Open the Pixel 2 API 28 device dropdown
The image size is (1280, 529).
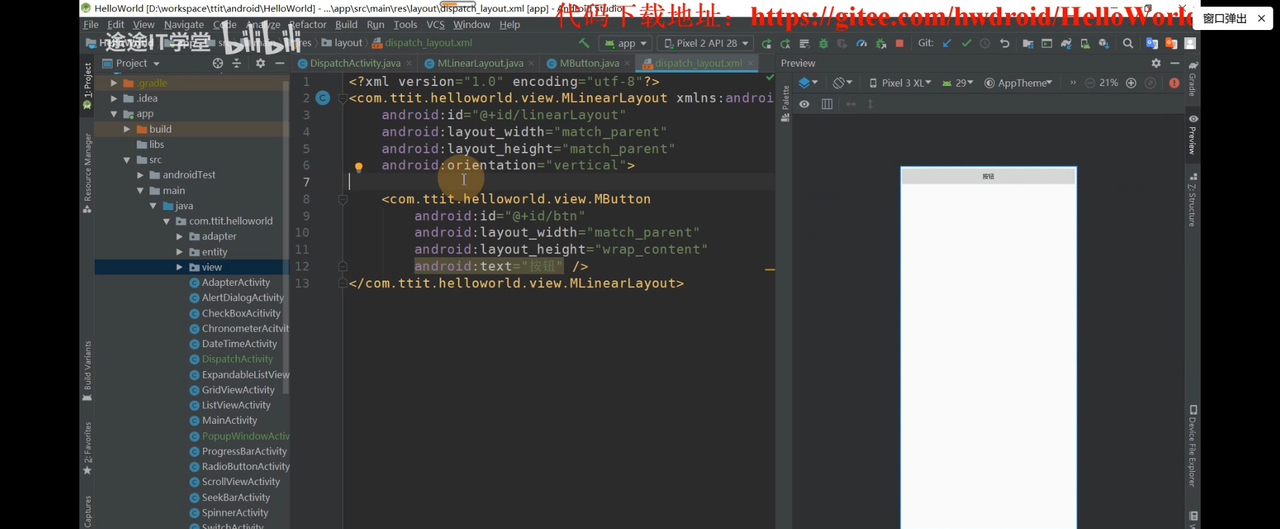point(705,43)
